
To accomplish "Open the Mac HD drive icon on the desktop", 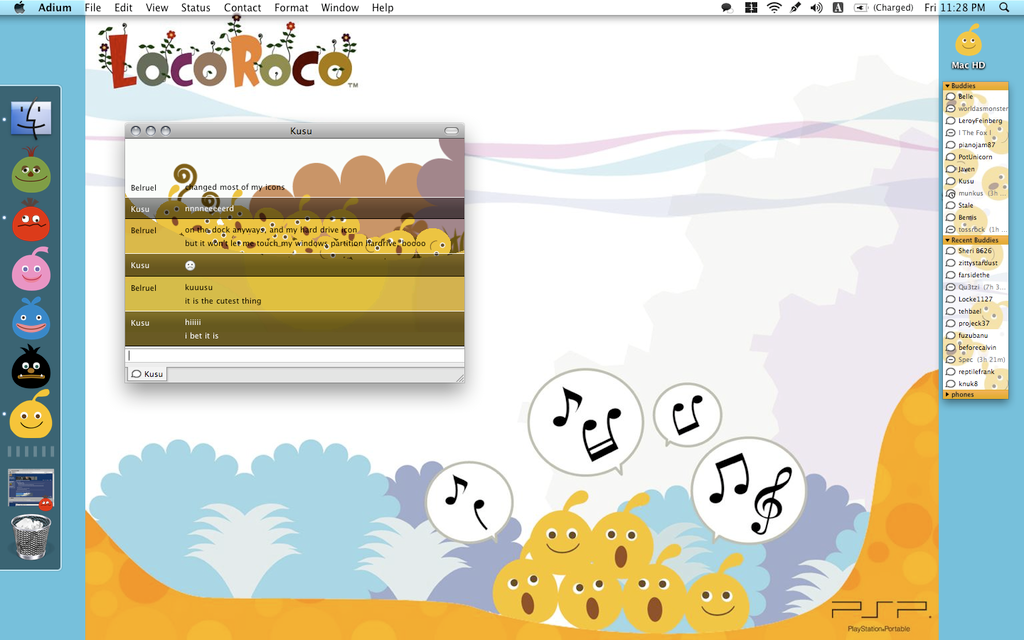I will [x=968, y=47].
